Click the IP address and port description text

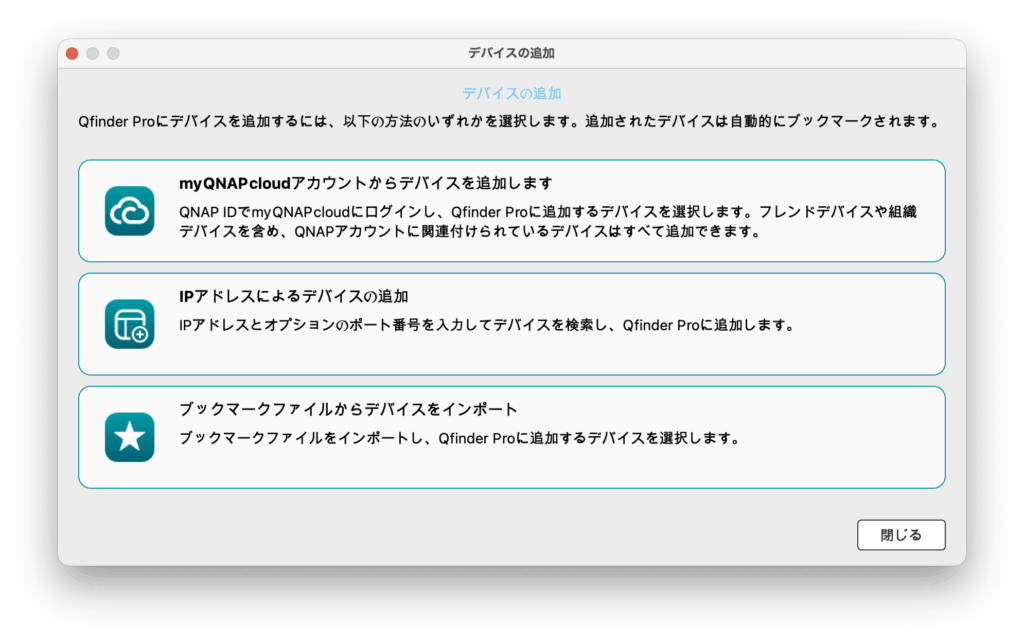(485, 325)
